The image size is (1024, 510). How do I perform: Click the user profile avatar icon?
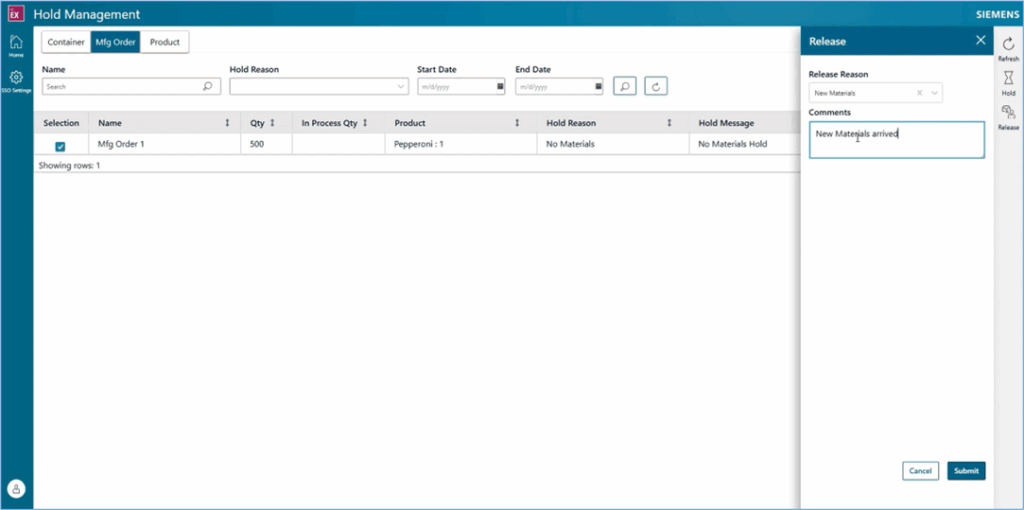click(x=16, y=488)
